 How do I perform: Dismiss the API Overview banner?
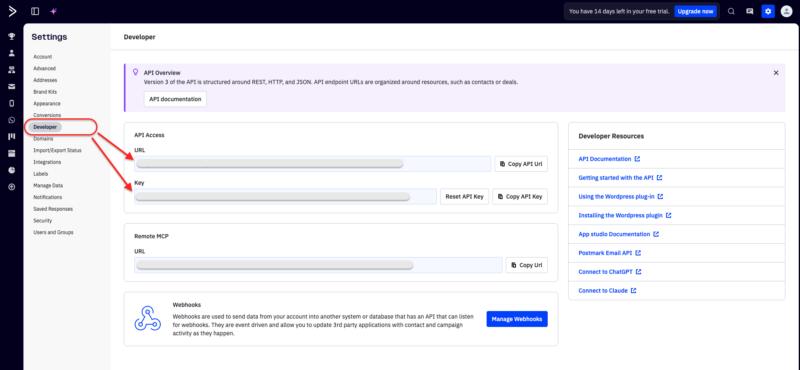[776, 73]
